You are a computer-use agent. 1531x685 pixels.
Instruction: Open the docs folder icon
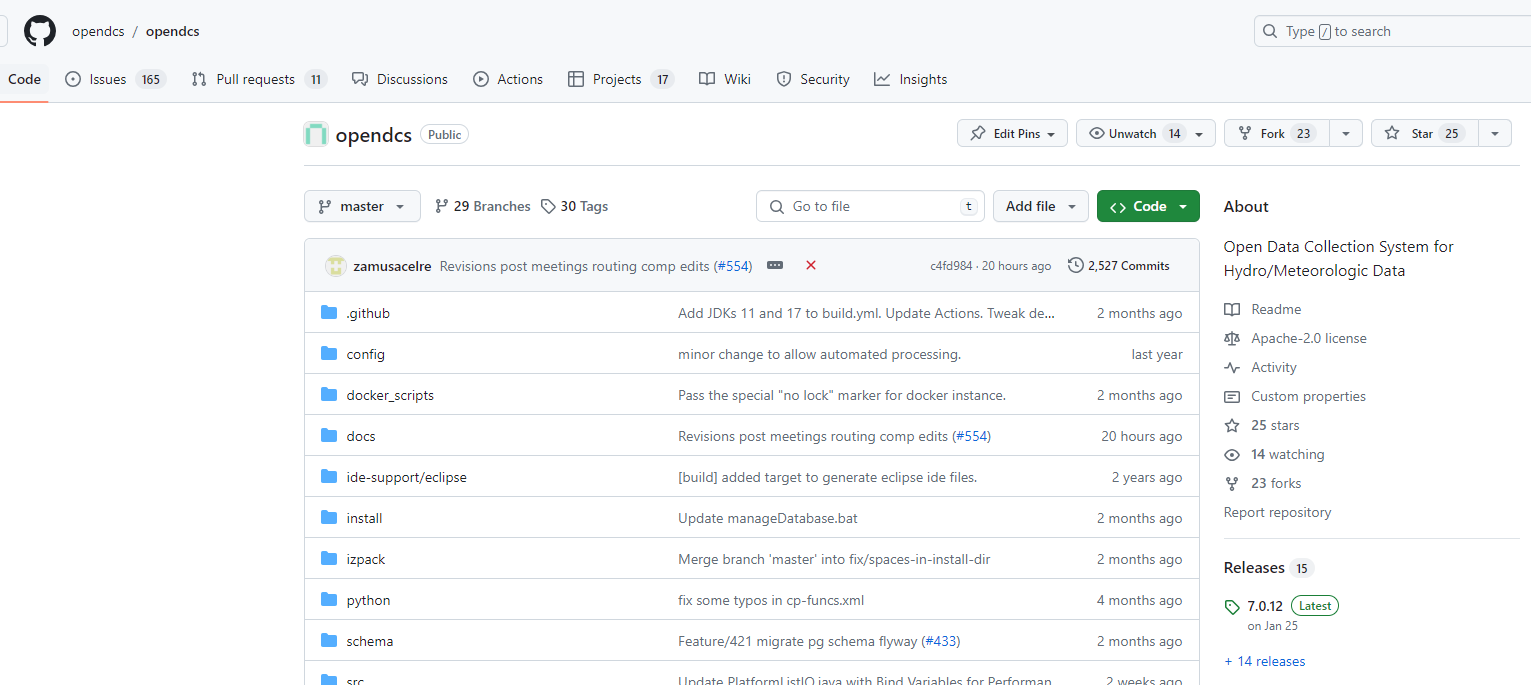click(x=329, y=436)
